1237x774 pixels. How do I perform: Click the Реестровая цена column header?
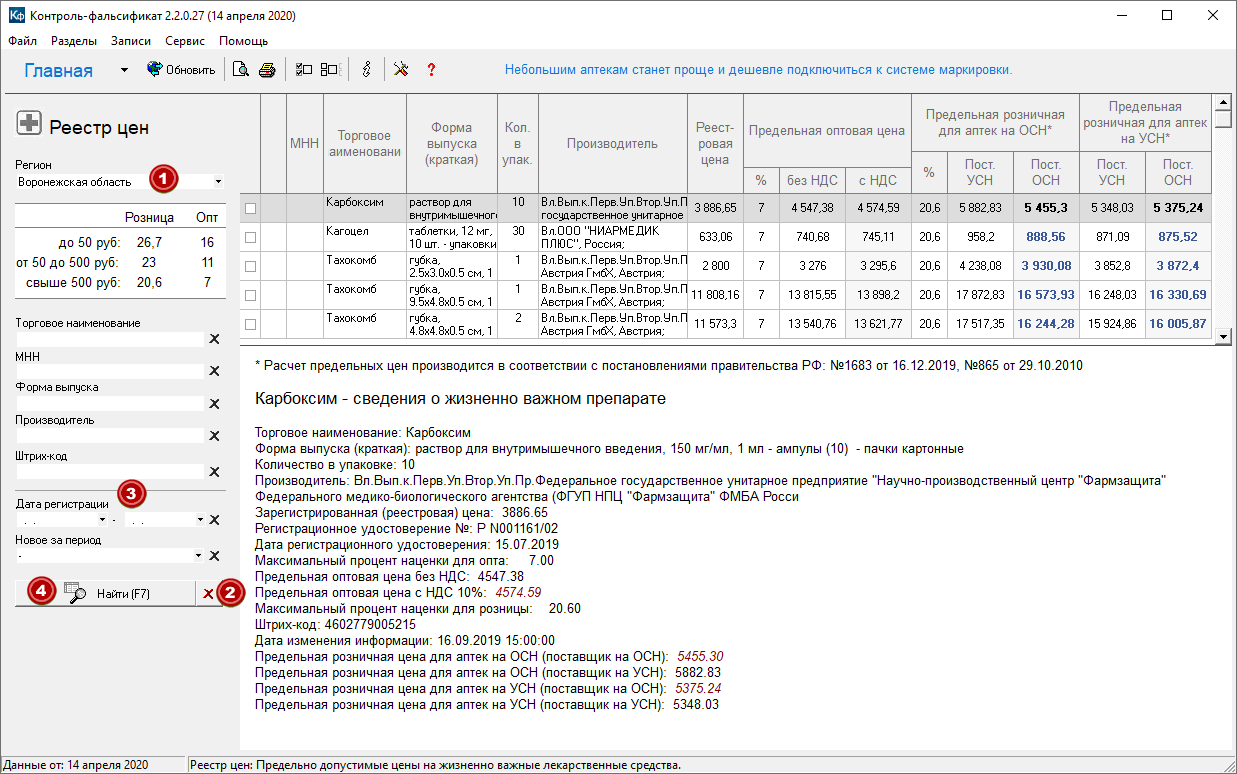click(715, 143)
